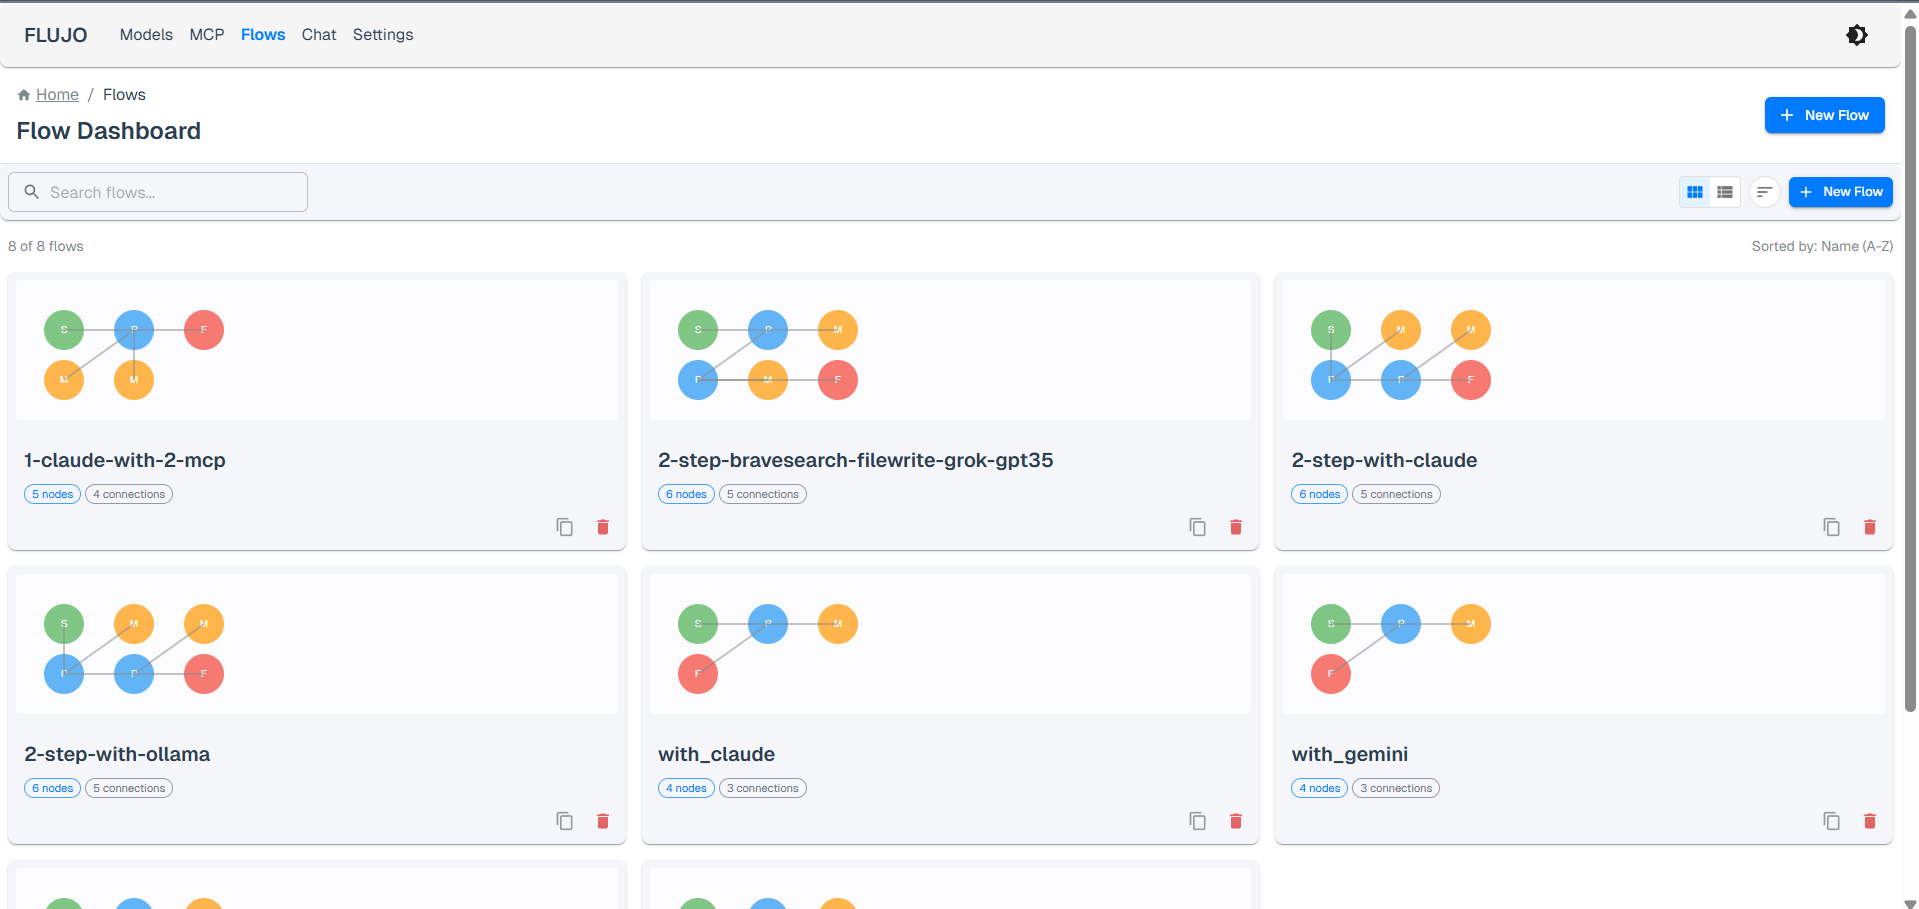Toggle light/dark theme
The width and height of the screenshot is (1919, 909).
pos(1857,34)
